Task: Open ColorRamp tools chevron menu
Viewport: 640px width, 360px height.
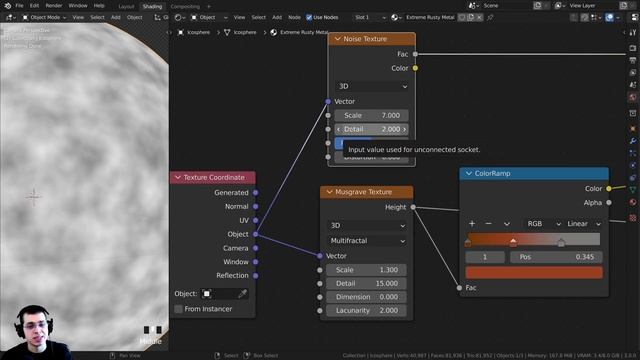Action: click(x=507, y=224)
